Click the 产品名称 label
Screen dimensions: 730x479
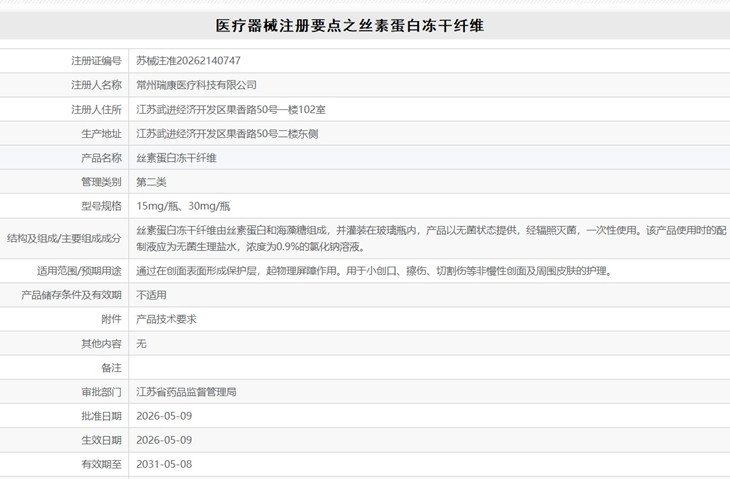(101, 158)
